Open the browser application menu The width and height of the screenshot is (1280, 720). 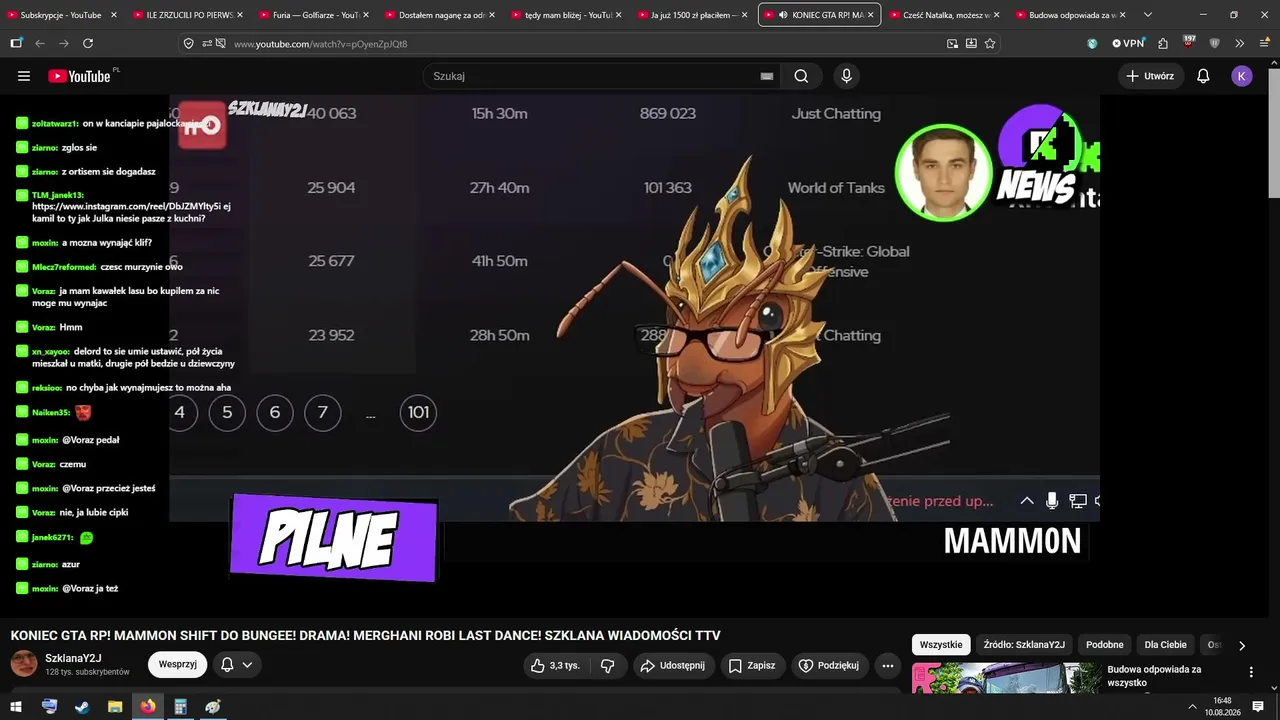1264,44
